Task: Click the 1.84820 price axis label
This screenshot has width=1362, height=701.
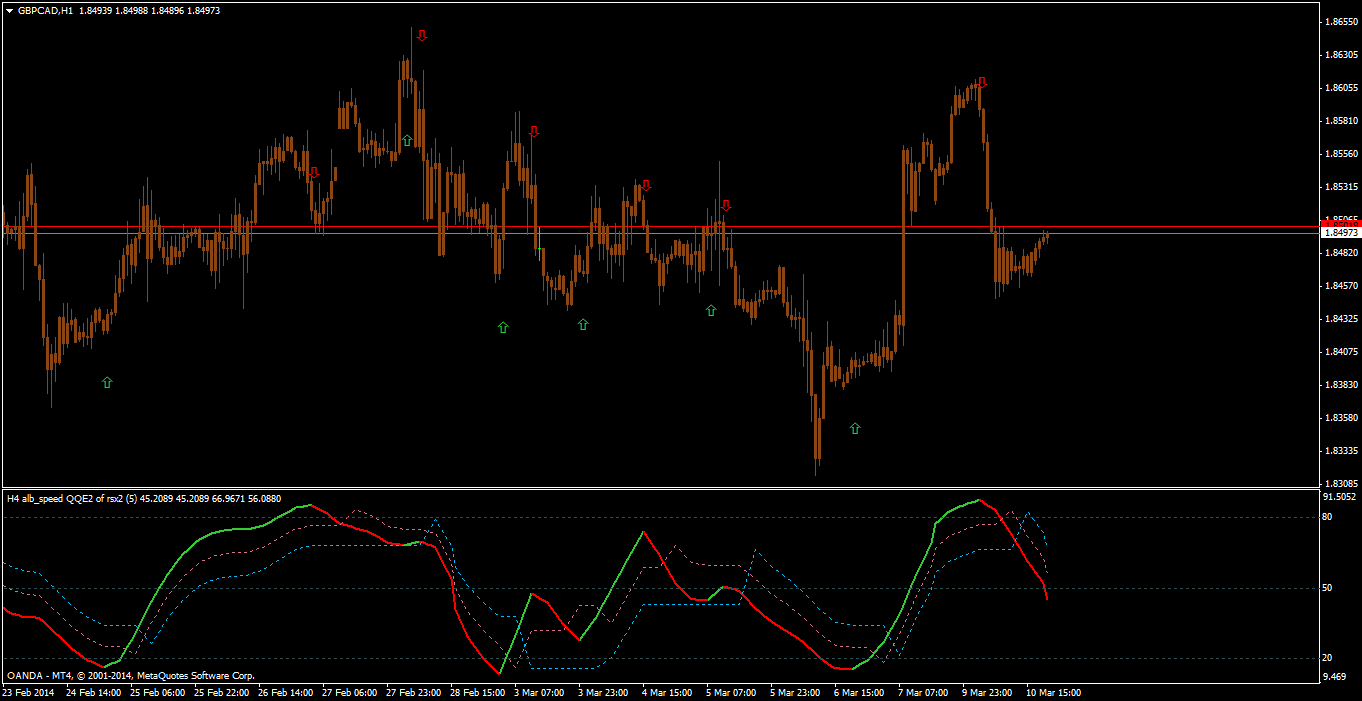Action: [1339, 253]
